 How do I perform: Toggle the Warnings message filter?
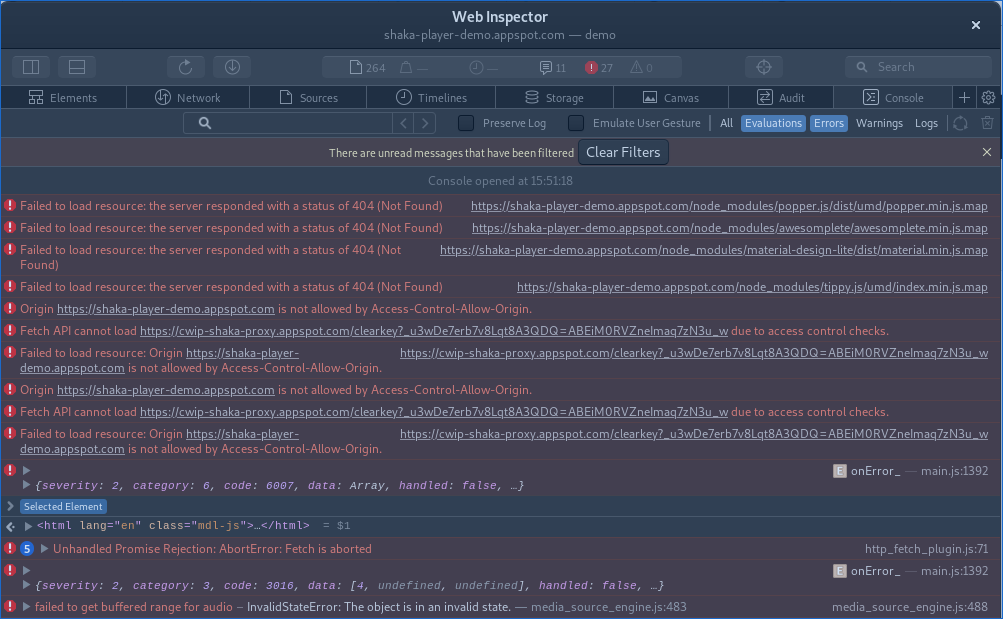click(879, 122)
